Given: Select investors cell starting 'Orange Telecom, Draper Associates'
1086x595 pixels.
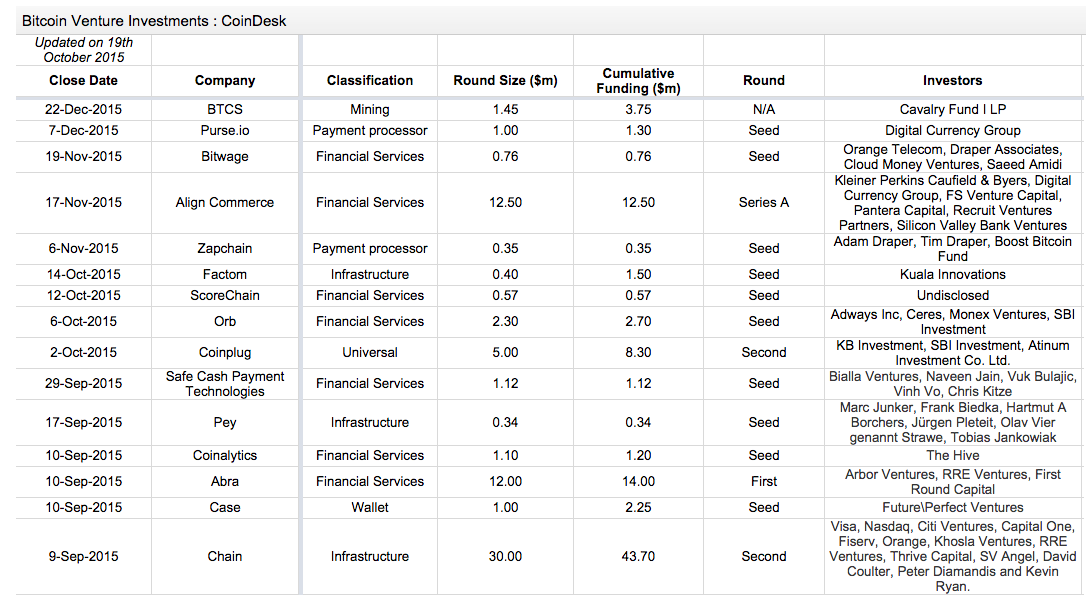Looking at the screenshot, I should (953, 157).
